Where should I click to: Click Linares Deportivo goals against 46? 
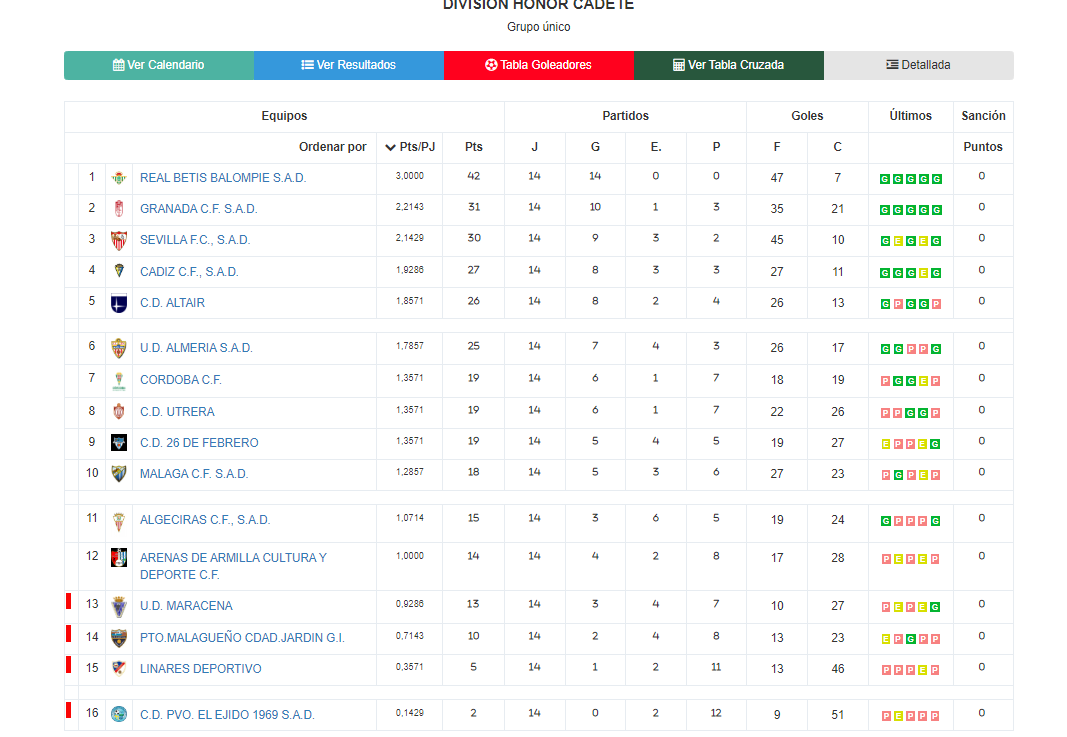tap(838, 669)
